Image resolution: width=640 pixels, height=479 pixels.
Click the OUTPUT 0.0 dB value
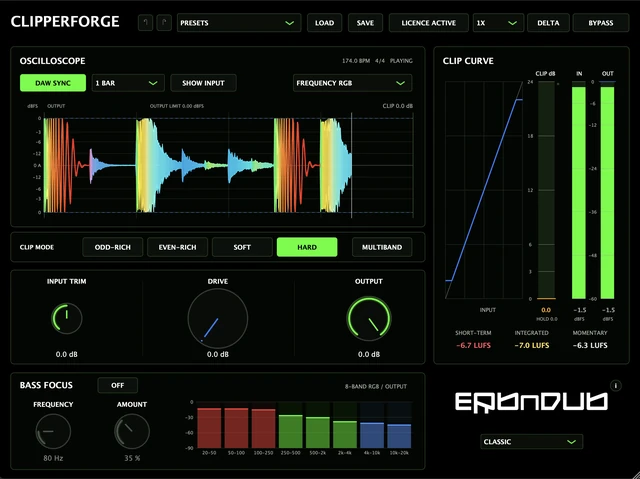coord(369,354)
